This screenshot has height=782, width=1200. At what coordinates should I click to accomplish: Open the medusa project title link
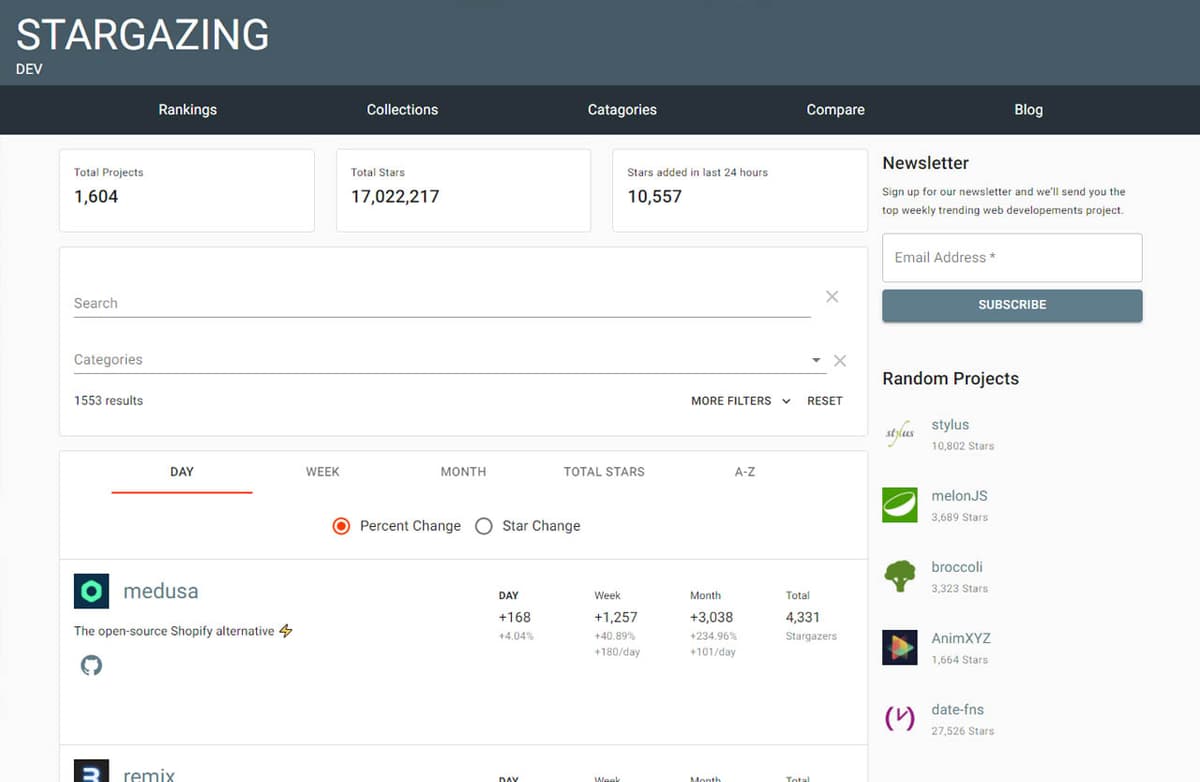point(160,591)
